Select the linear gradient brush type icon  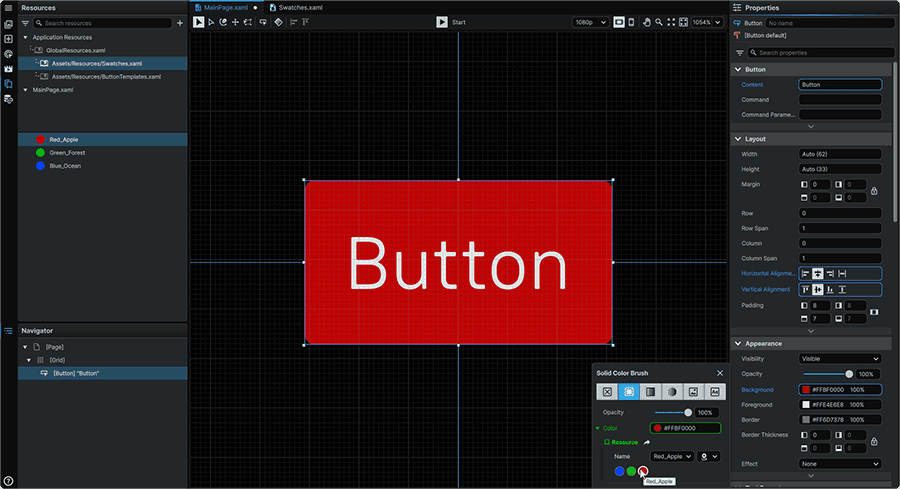(650, 392)
